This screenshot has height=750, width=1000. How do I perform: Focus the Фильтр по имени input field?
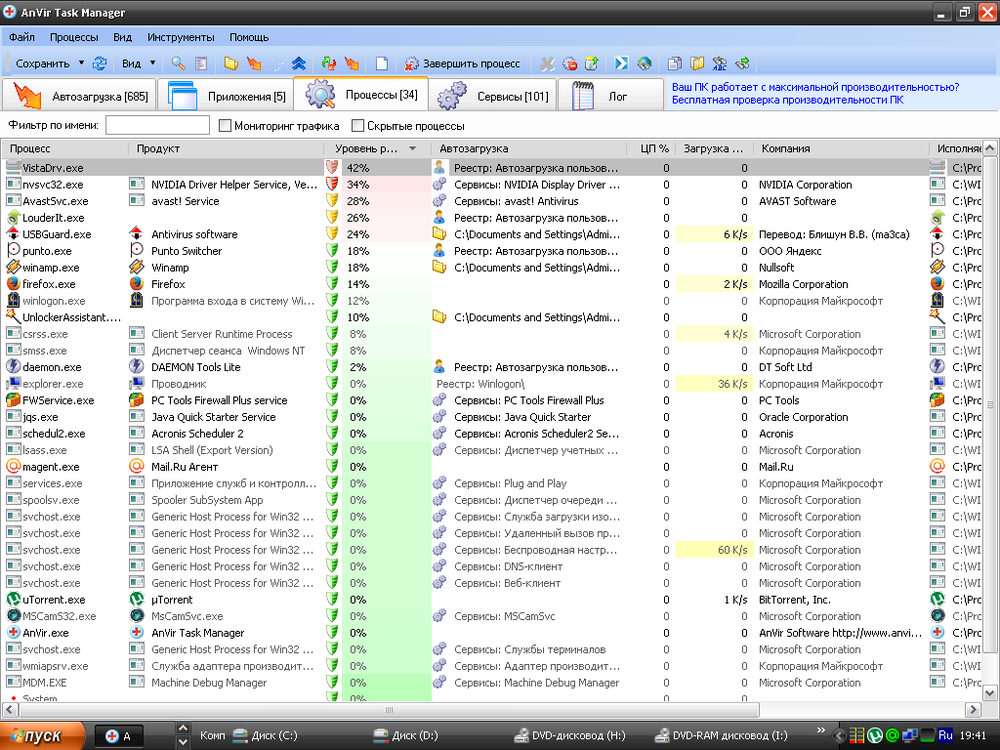[158, 126]
